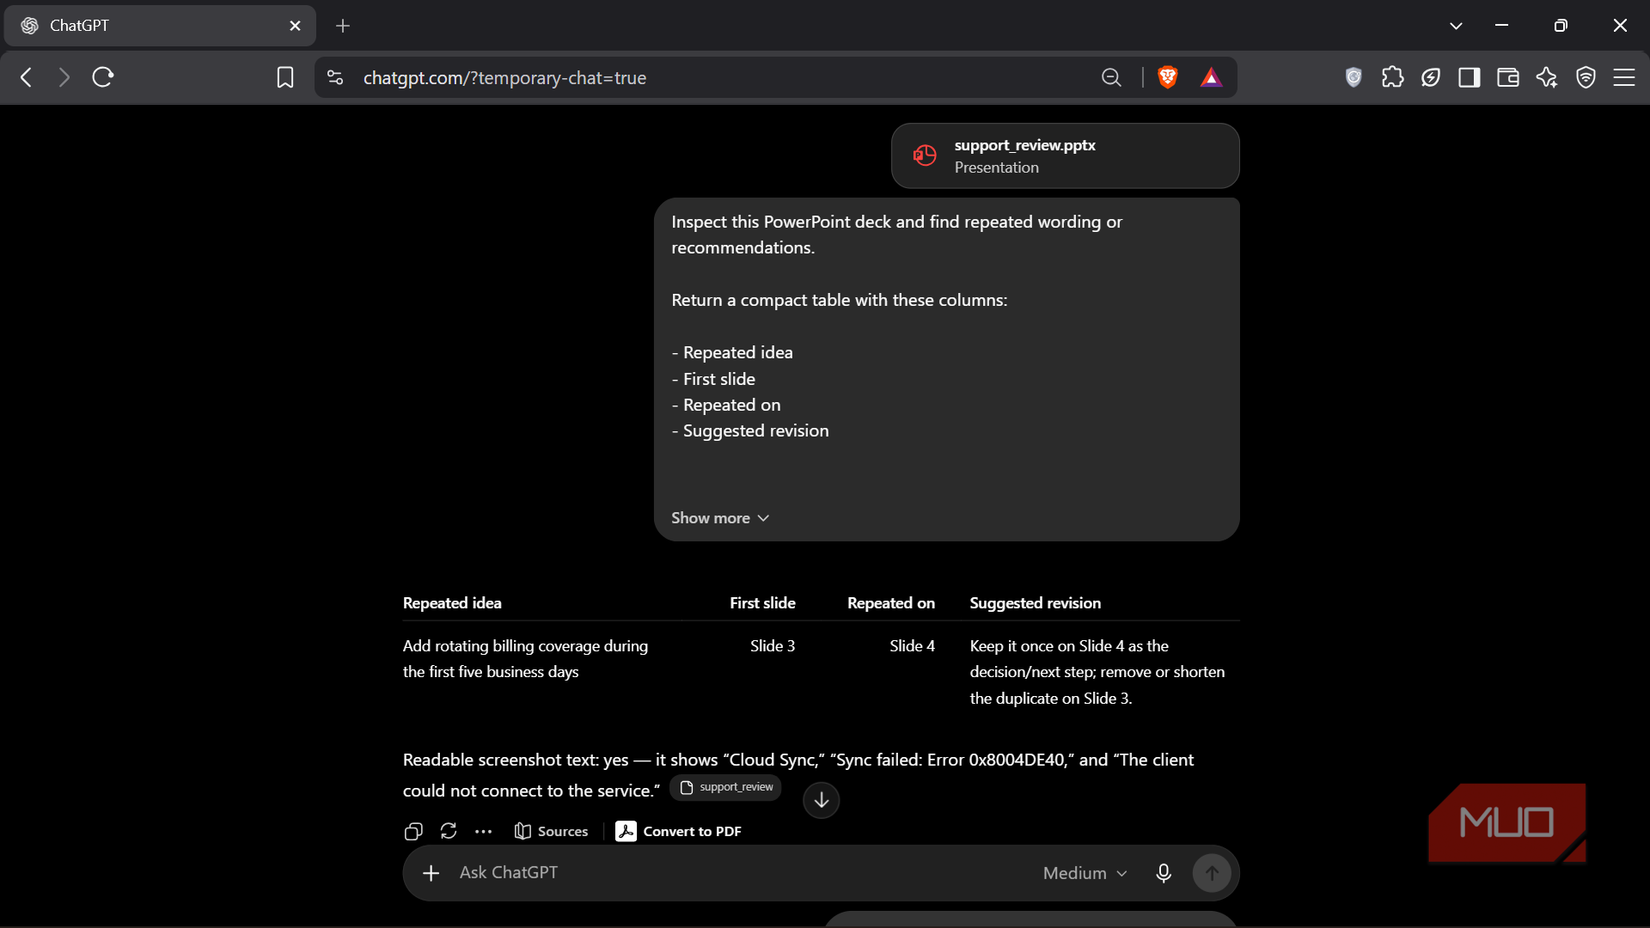Go back to the previous page
Screen dimensions: 1650x928
click(27, 77)
